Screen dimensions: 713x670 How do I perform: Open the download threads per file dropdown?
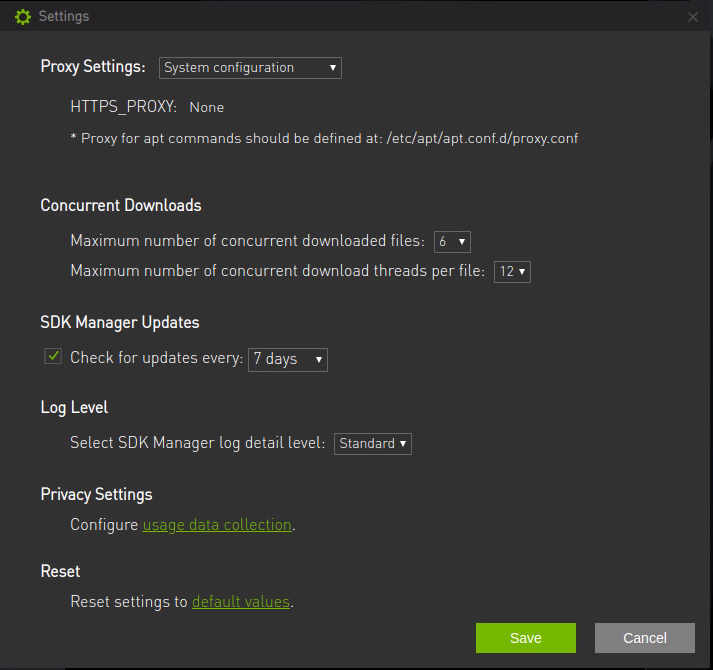[512, 272]
